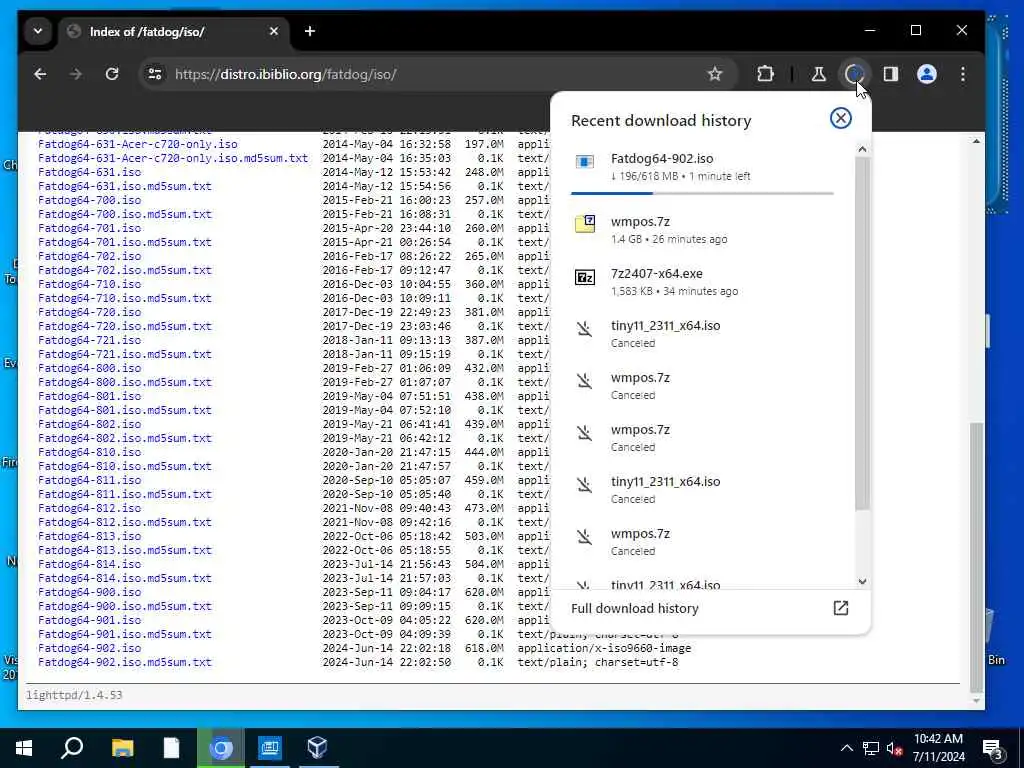Click the download history scrollbar thumb
The height and width of the screenshot is (768, 1024).
(x=862, y=333)
